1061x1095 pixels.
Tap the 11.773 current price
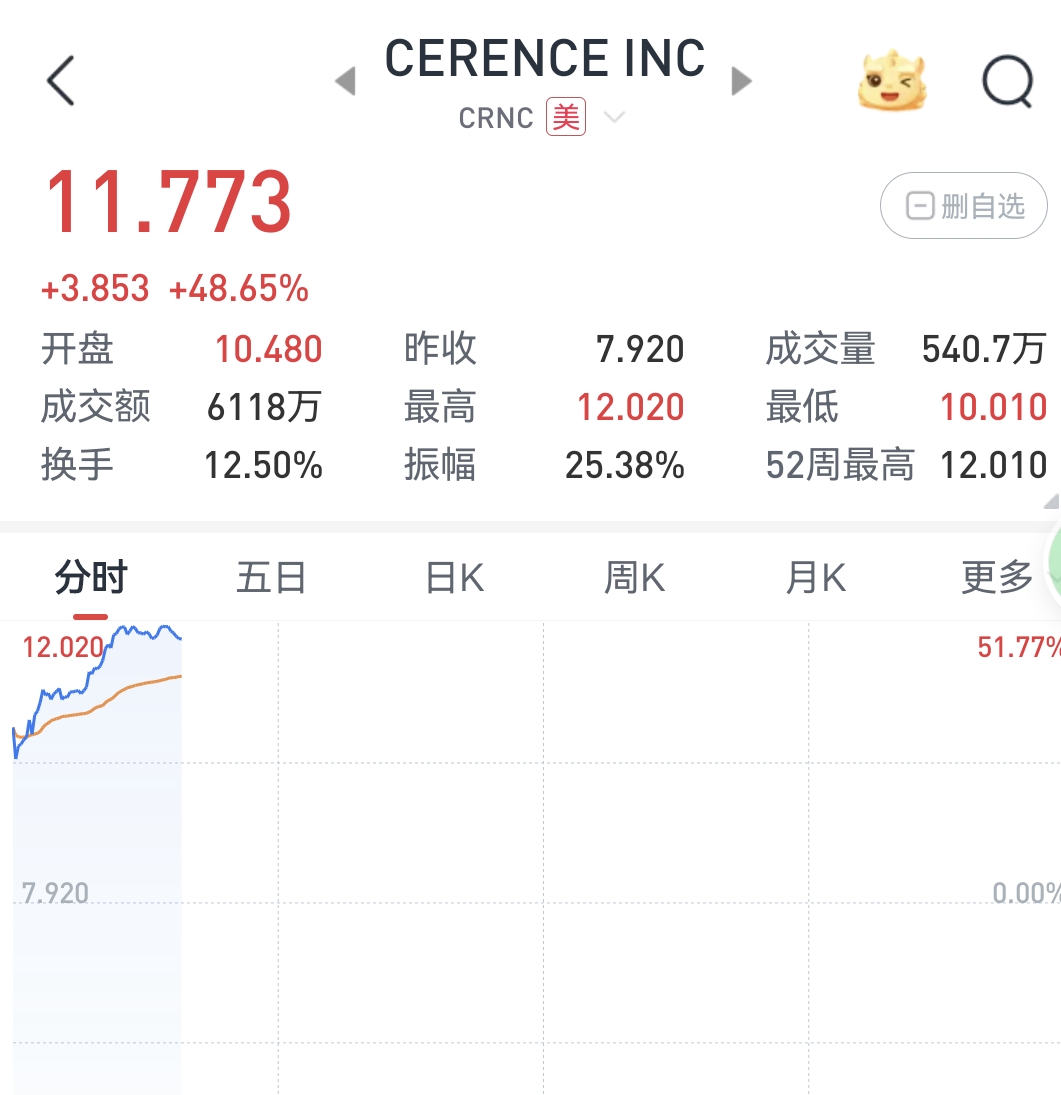(x=169, y=203)
